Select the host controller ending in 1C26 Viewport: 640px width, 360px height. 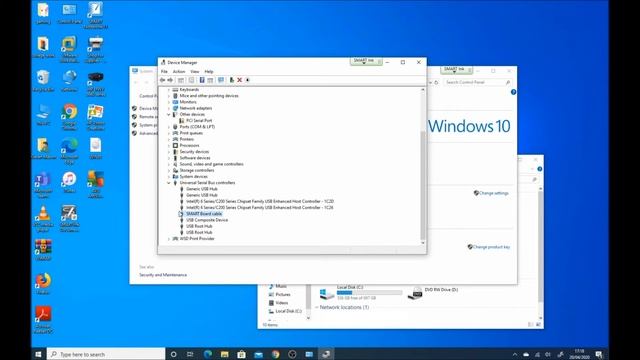coord(260,207)
